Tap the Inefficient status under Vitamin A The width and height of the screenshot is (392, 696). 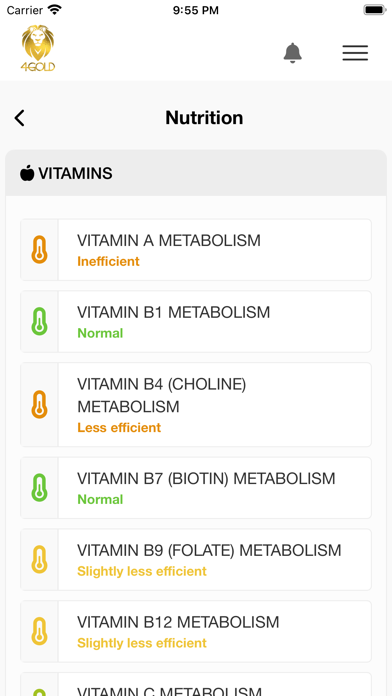108,261
